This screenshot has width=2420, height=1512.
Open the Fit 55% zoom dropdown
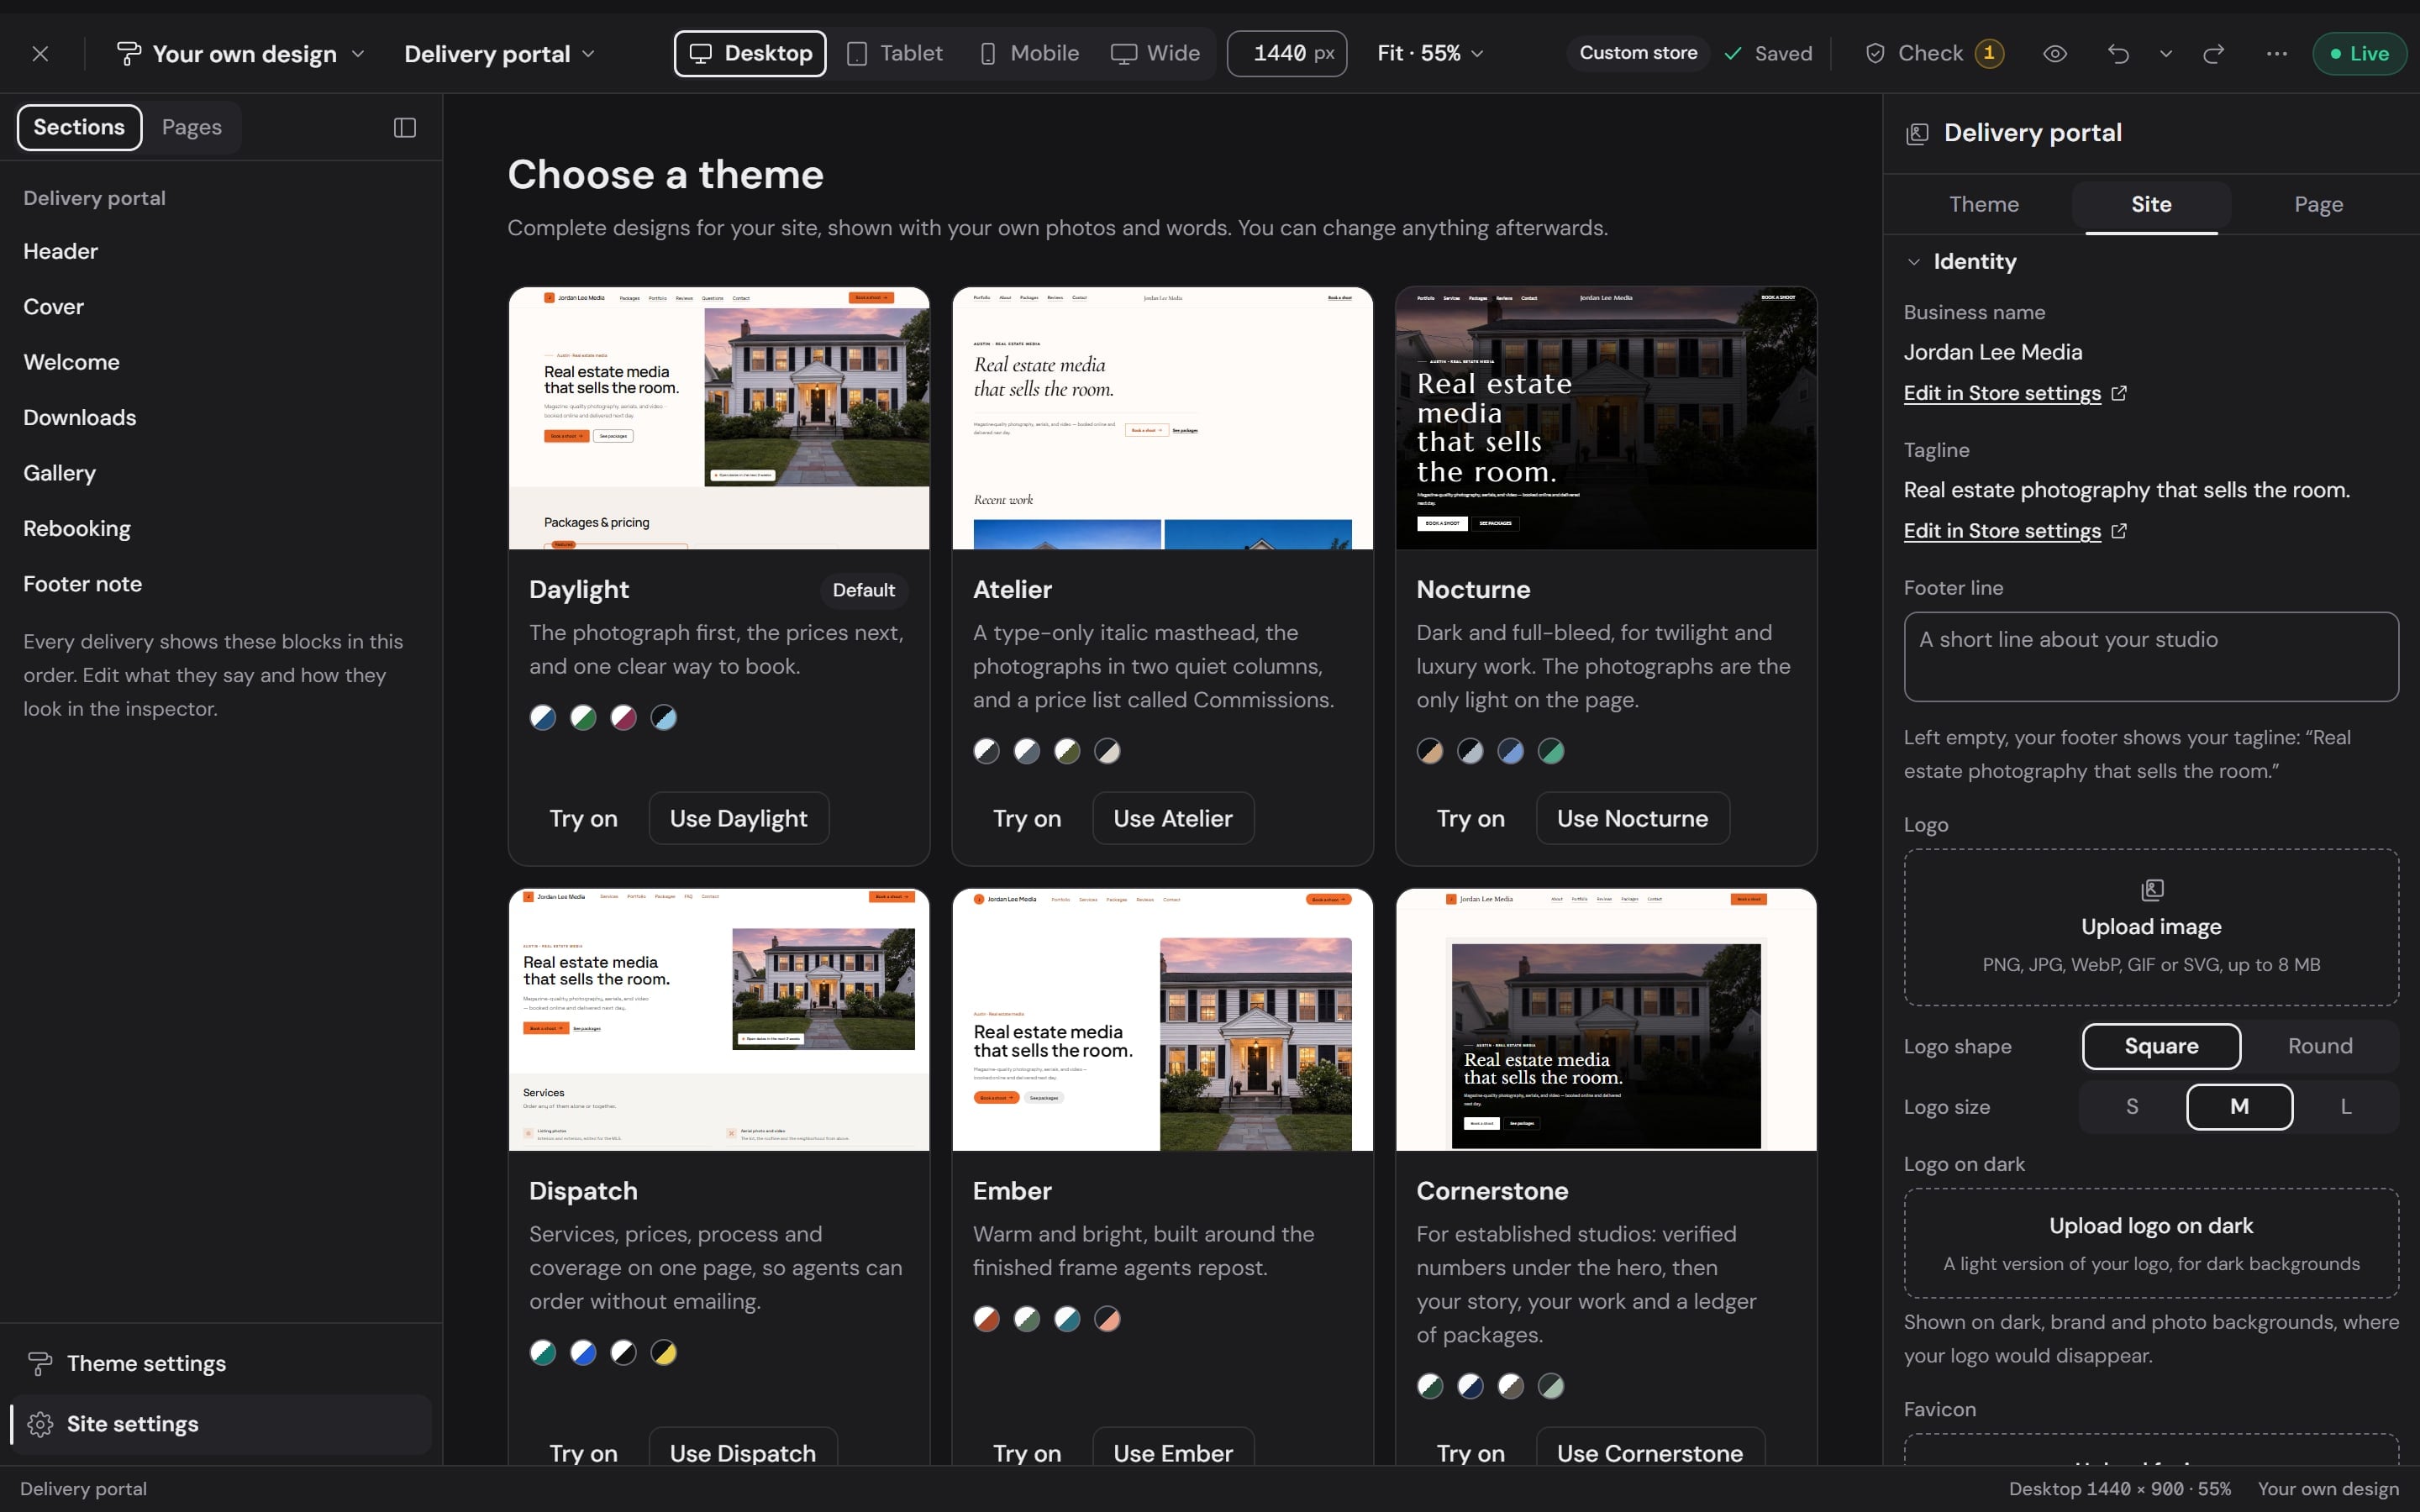point(1430,54)
